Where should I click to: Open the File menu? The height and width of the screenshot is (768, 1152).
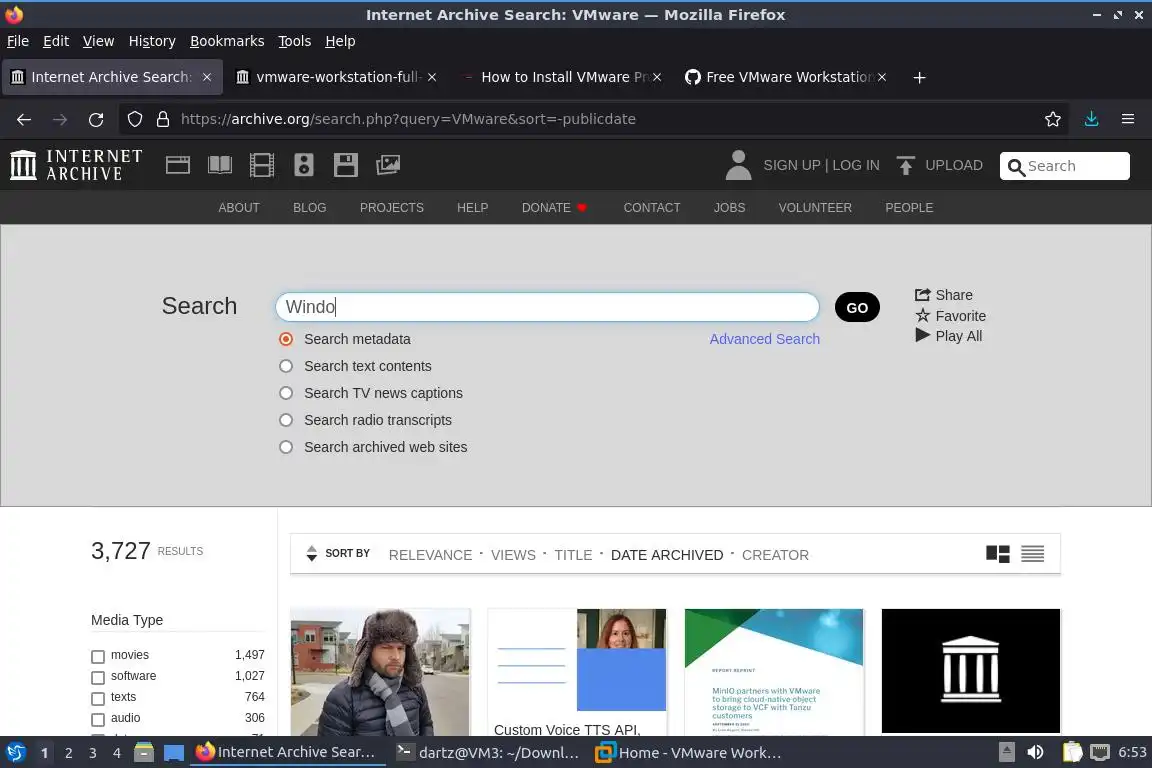18,41
